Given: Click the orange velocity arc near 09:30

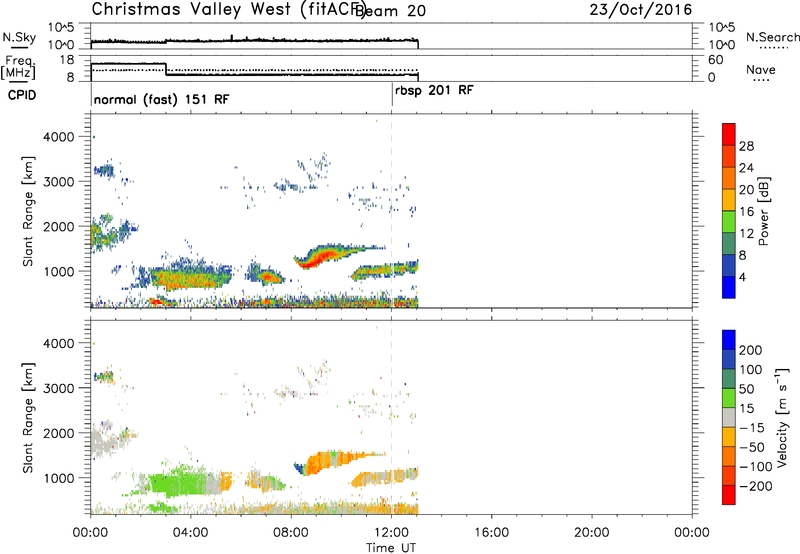Looking at the screenshot, I should pyautogui.click(x=327, y=462).
